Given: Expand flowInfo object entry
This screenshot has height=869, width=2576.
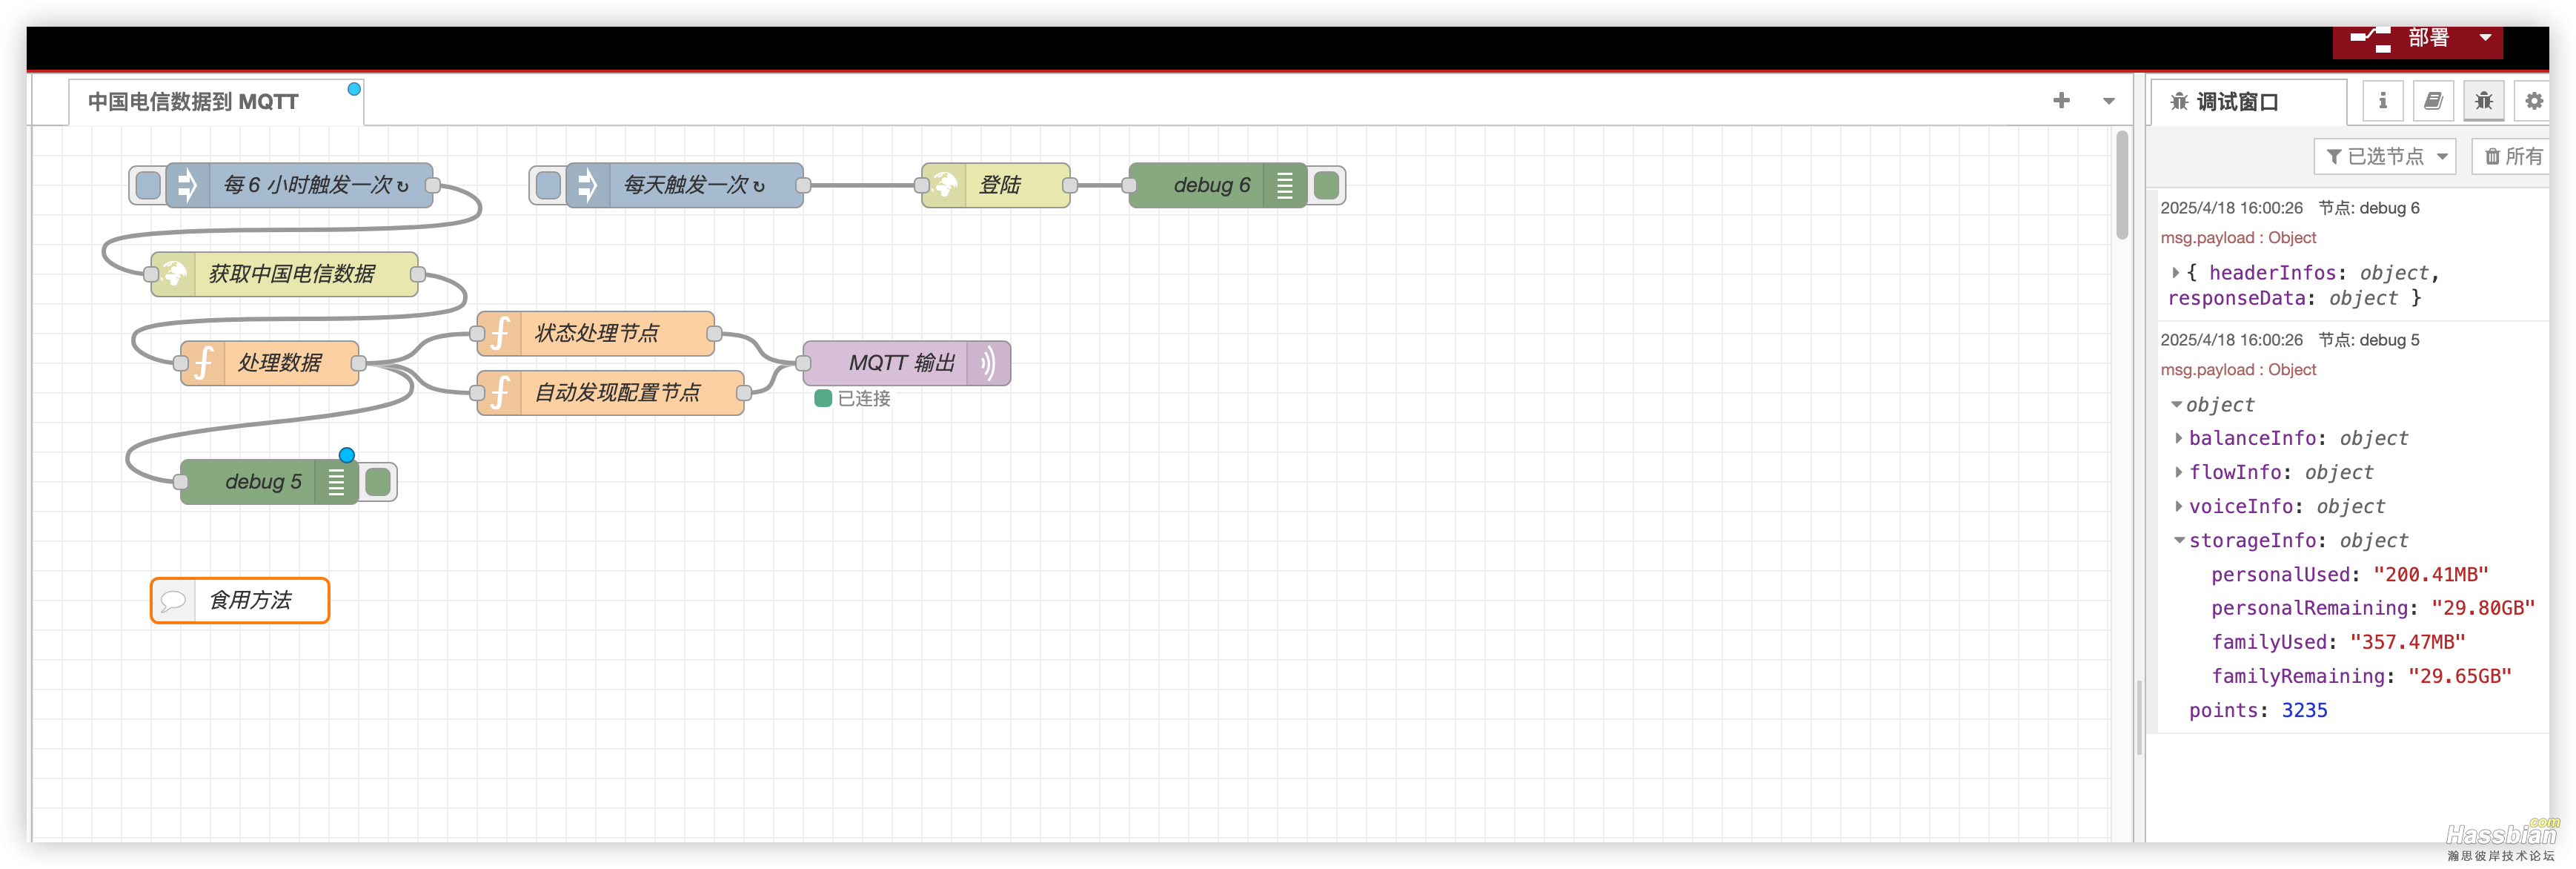Looking at the screenshot, I should click(x=2179, y=472).
